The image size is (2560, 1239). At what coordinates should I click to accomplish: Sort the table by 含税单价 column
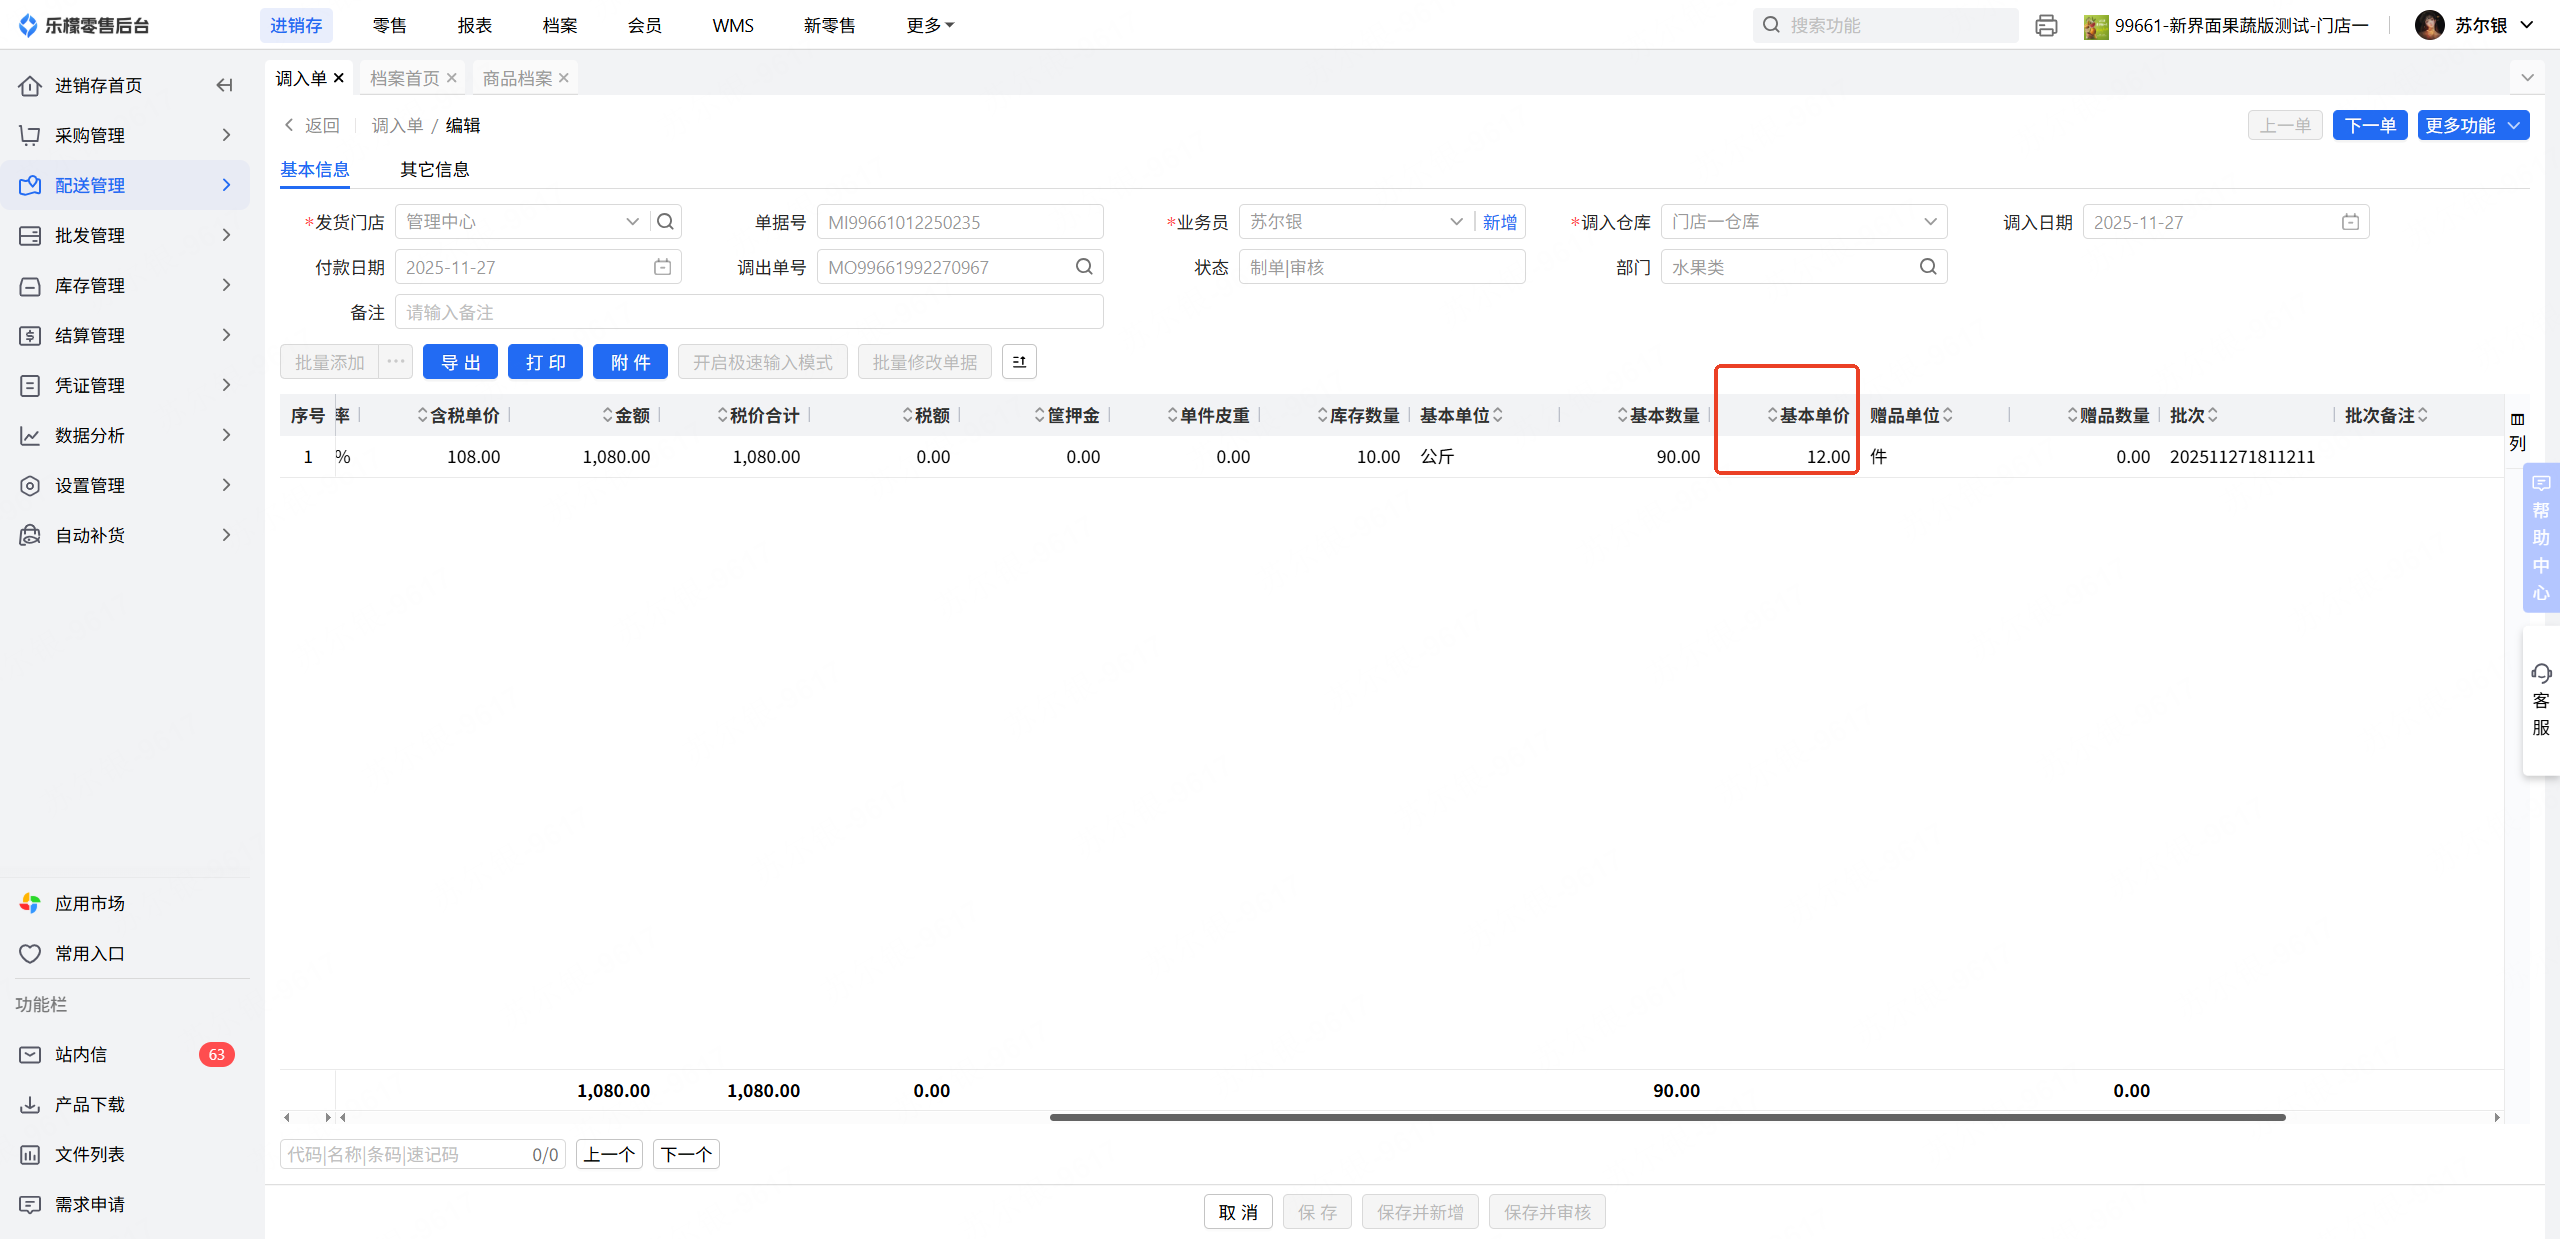423,415
